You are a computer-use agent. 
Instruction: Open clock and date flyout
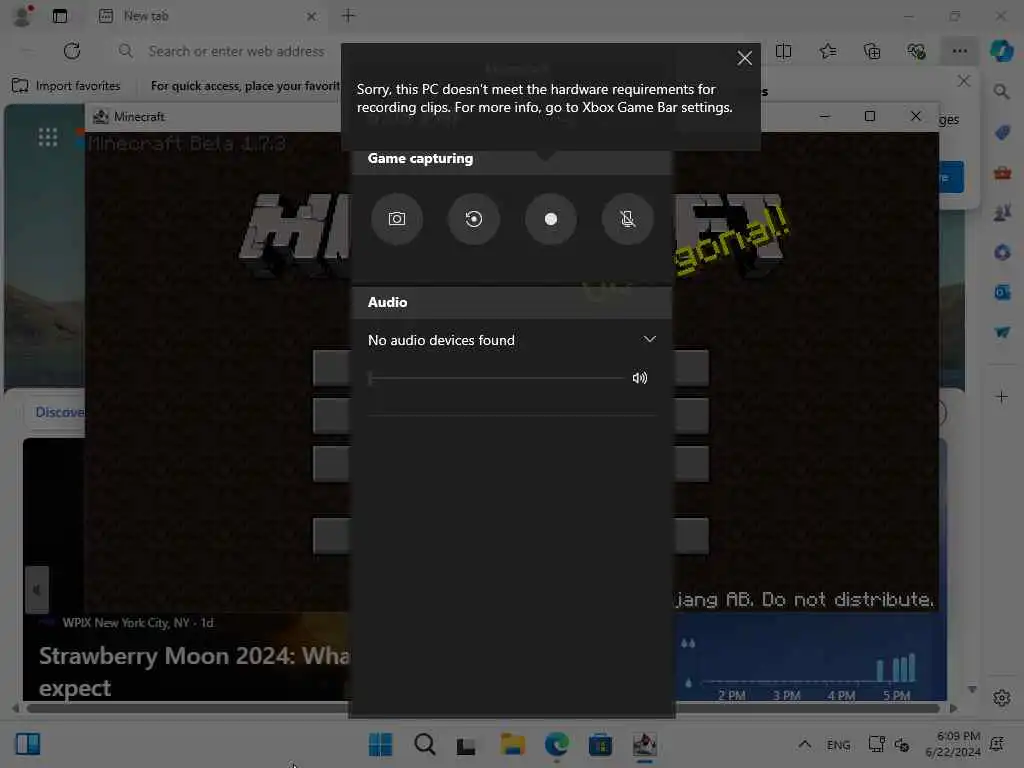(x=952, y=744)
